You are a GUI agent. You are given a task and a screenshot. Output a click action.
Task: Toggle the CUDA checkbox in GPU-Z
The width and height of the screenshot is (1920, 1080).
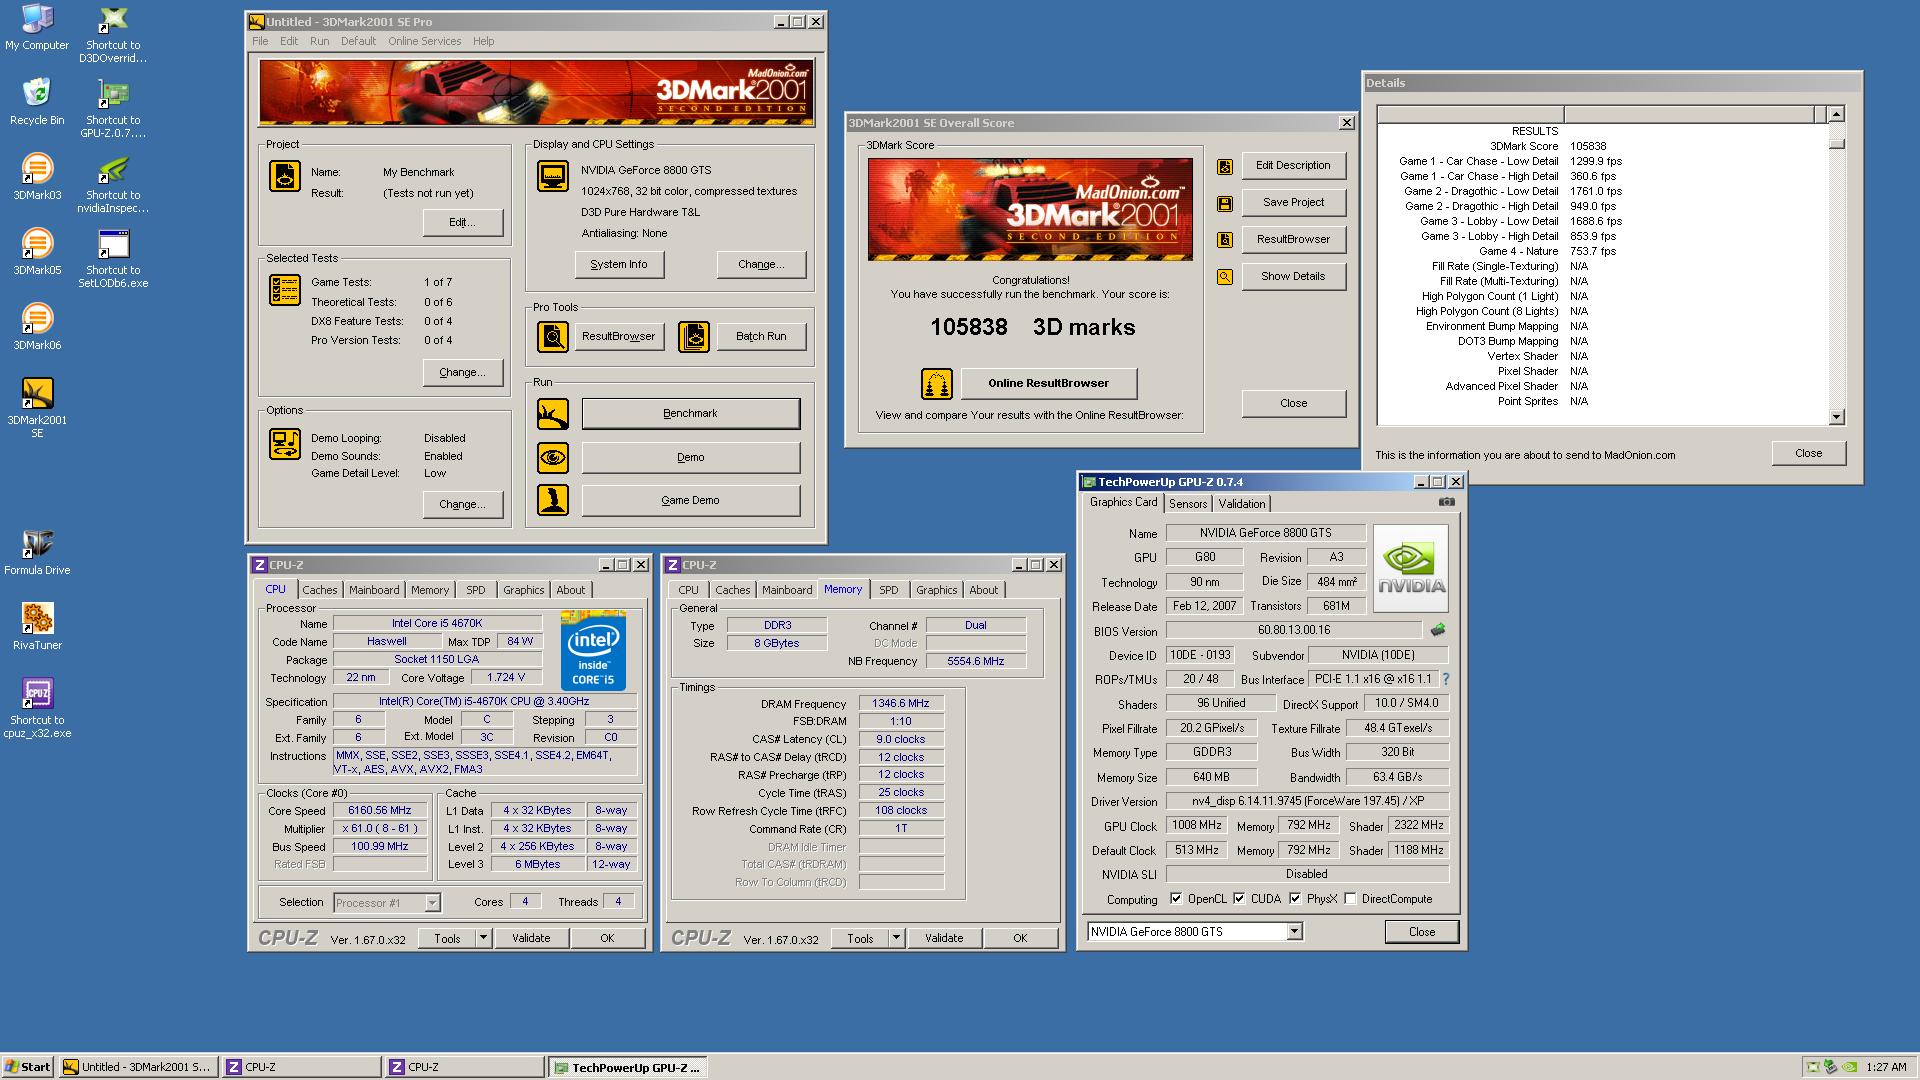pyautogui.click(x=1239, y=898)
